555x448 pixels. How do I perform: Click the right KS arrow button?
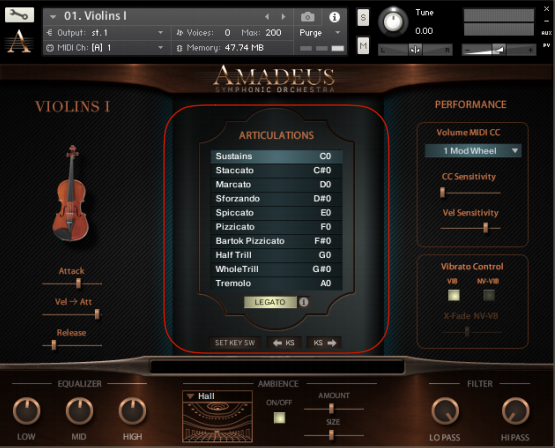coord(324,343)
